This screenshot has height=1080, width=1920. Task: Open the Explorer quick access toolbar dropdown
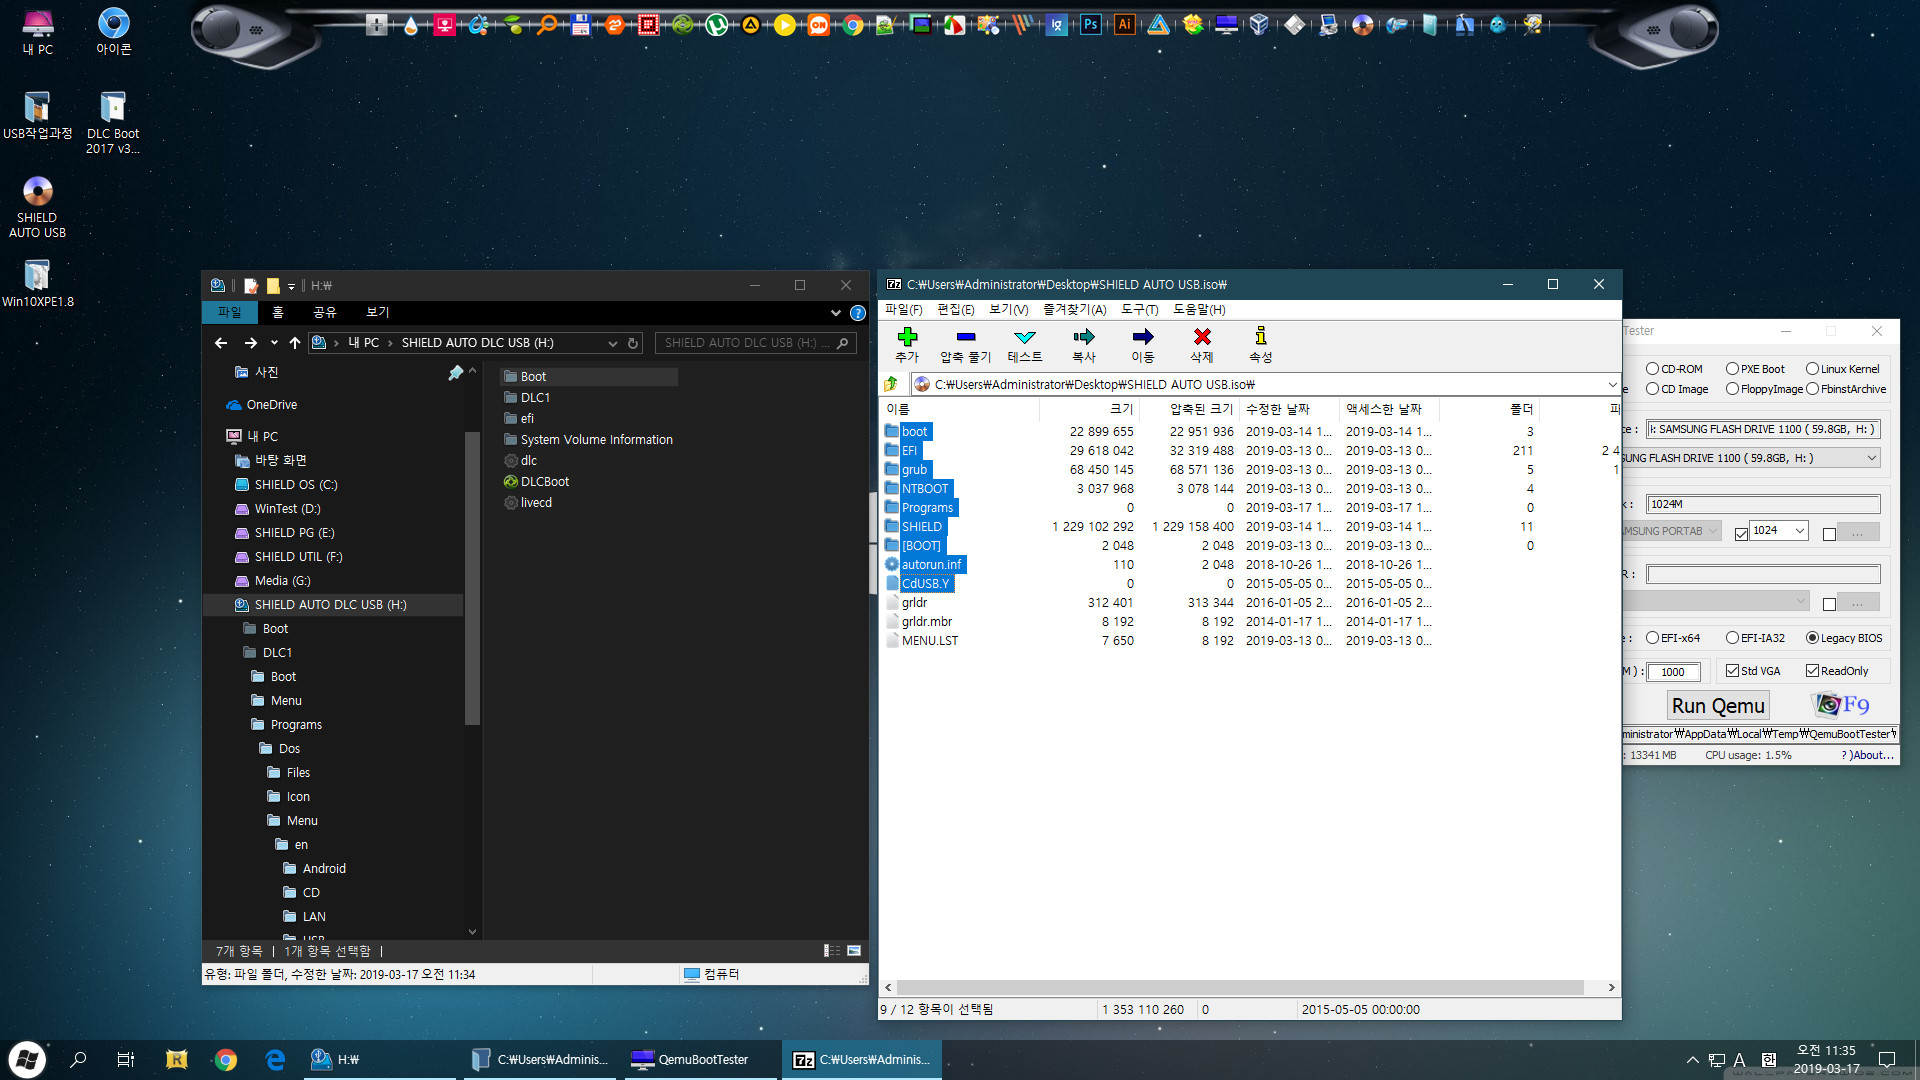click(291, 286)
